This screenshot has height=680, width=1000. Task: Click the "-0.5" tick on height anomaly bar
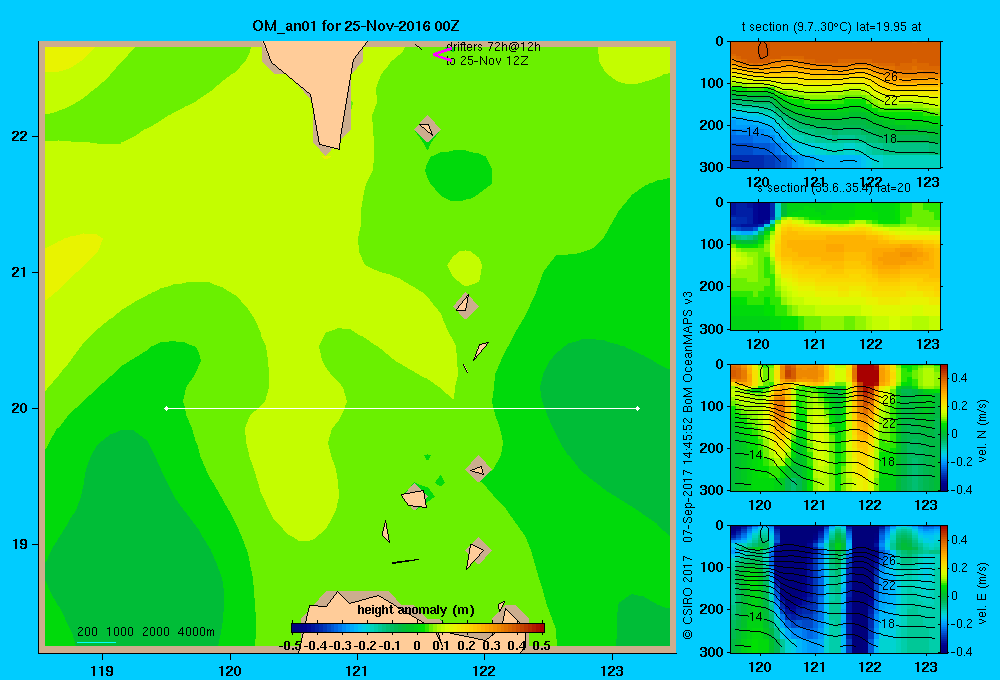point(290,646)
